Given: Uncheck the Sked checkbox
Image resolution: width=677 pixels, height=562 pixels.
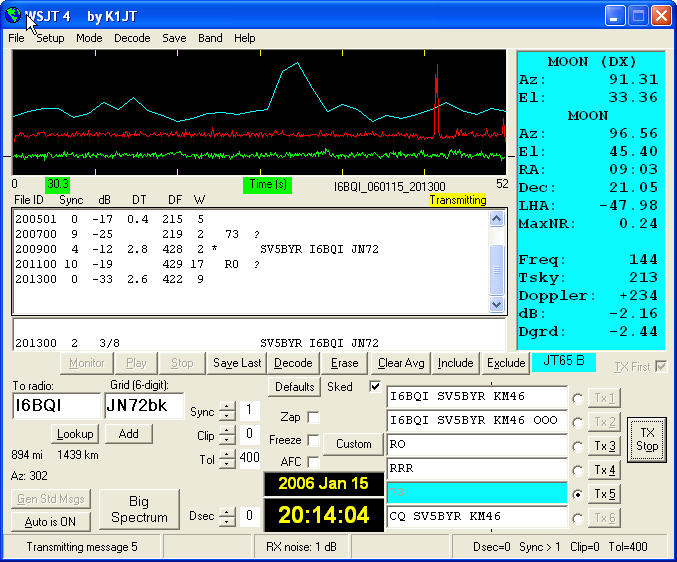Looking at the screenshot, I should click(374, 387).
